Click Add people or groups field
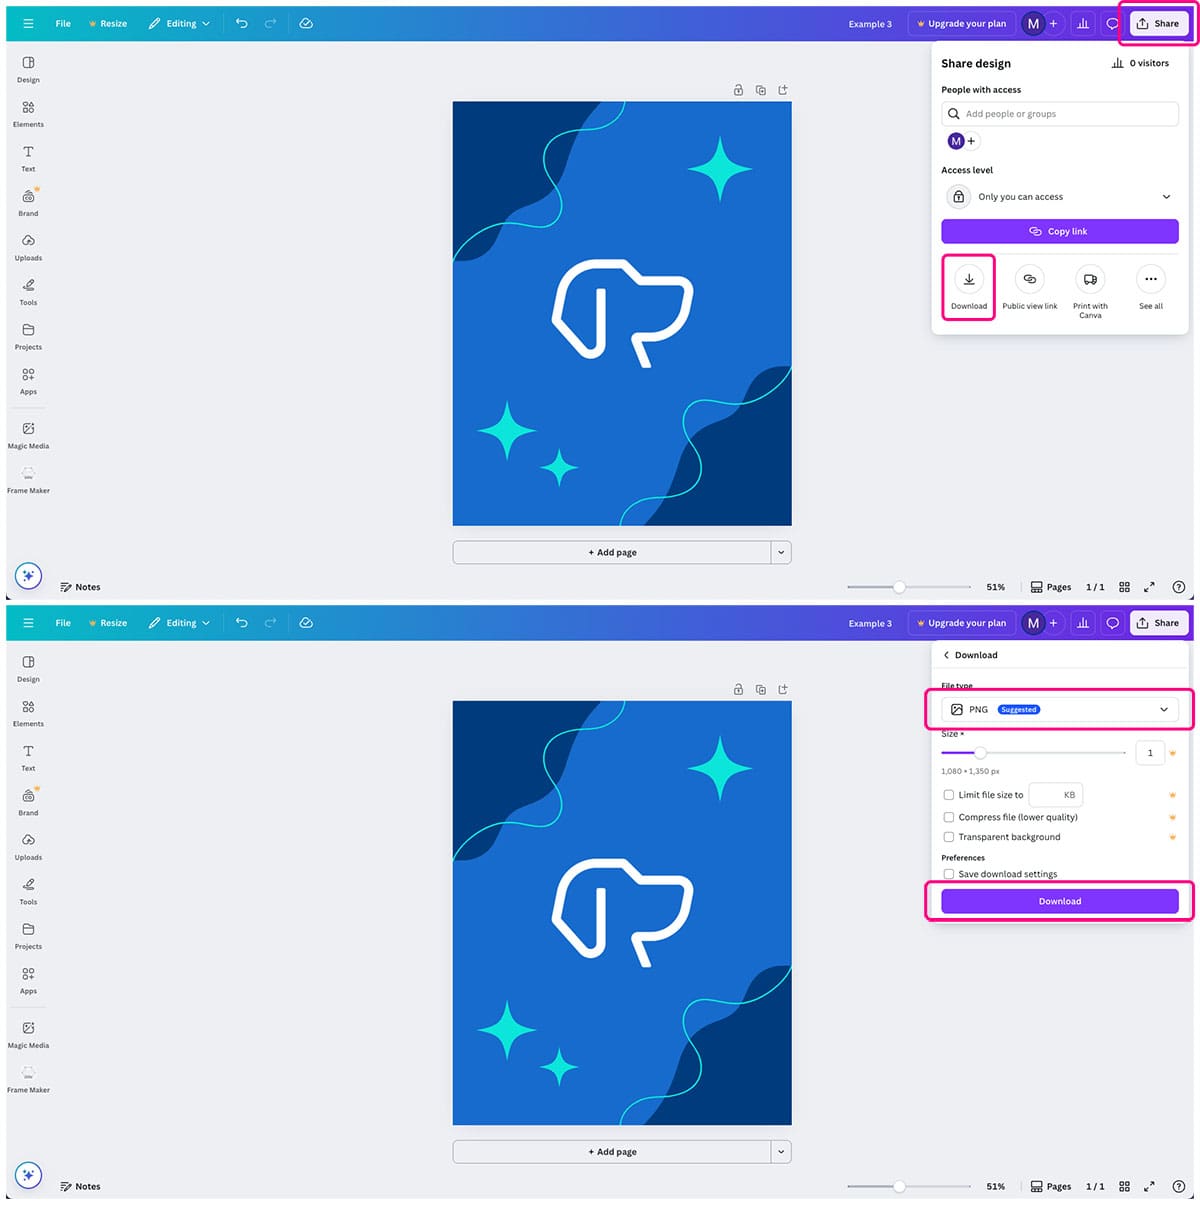The height and width of the screenshot is (1205, 1200). click(1060, 114)
